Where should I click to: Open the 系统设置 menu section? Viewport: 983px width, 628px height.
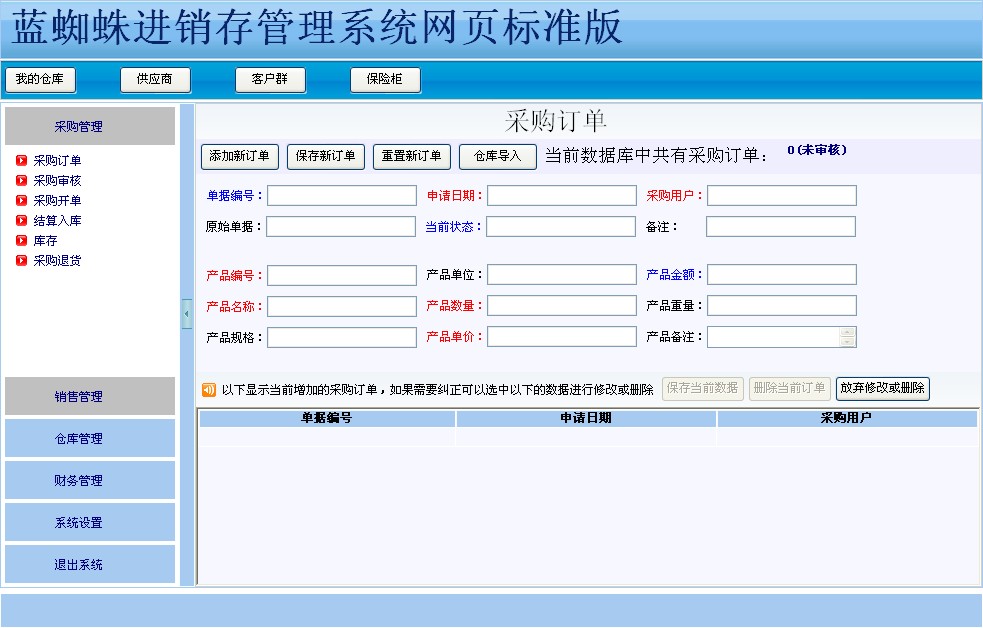pyautogui.click(x=90, y=522)
